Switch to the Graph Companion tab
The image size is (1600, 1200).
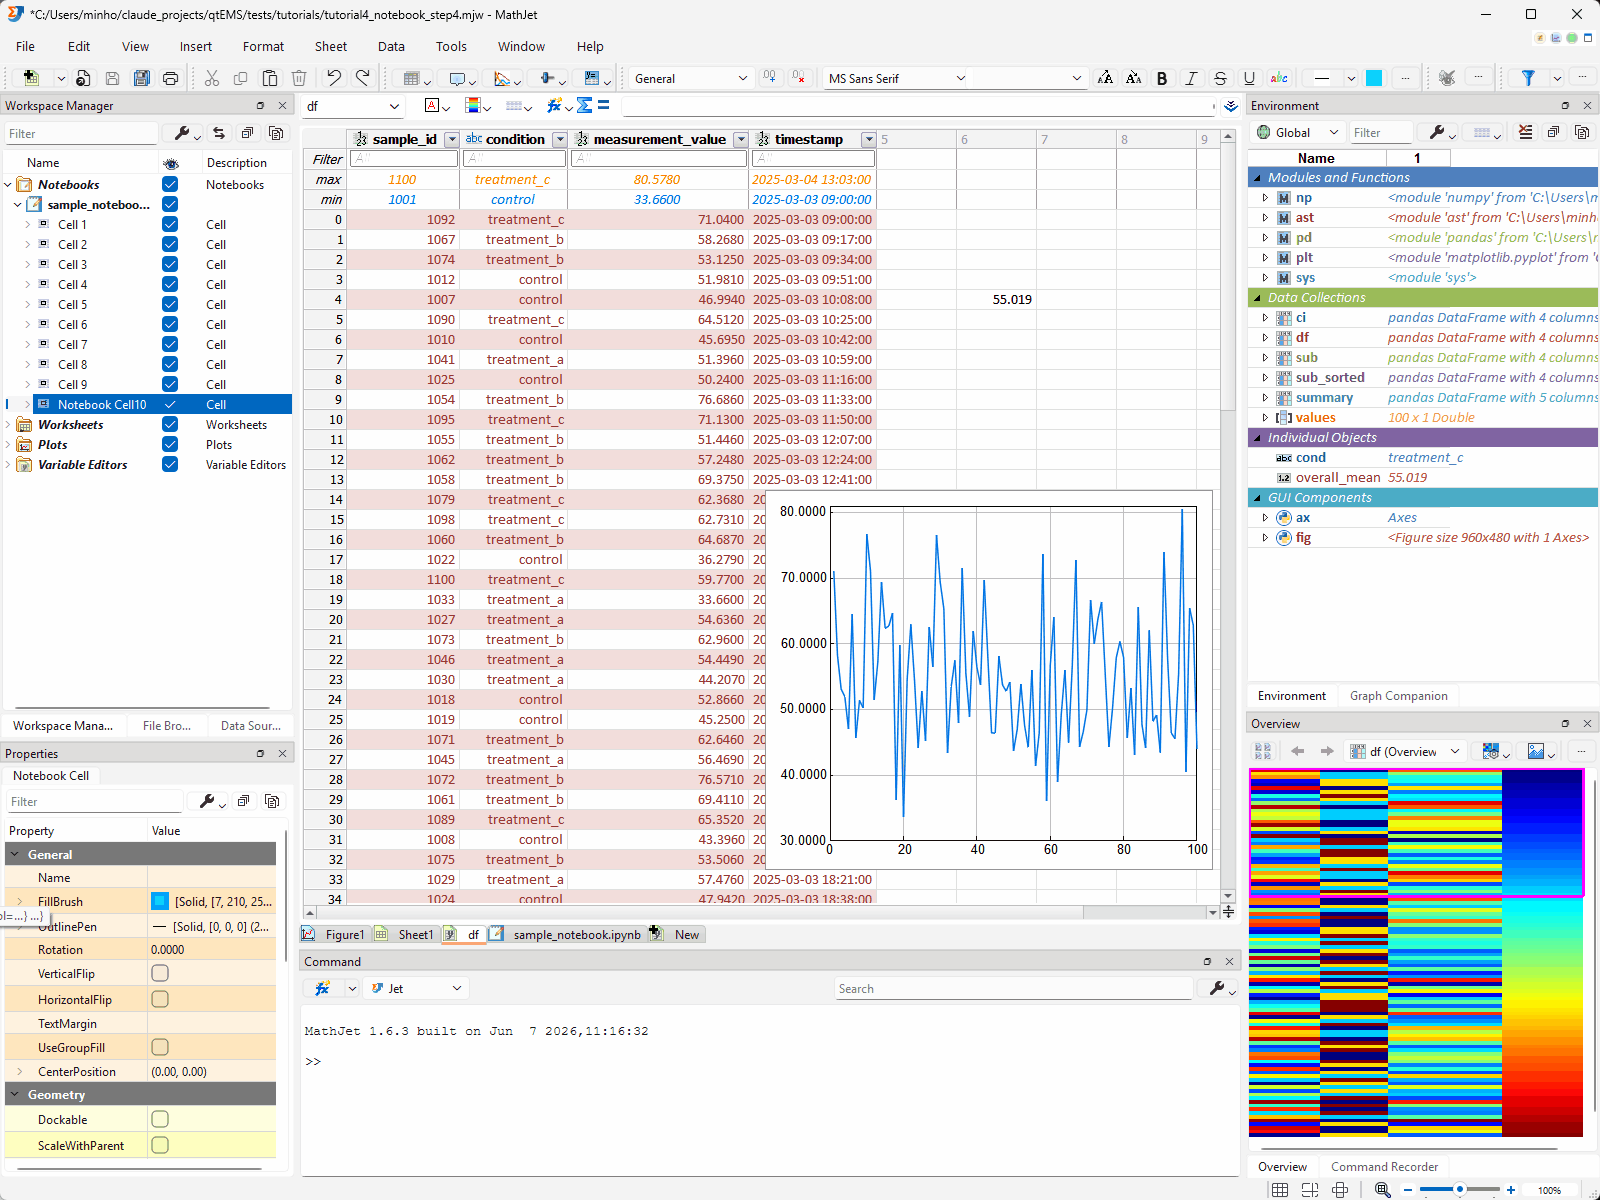pyautogui.click(x=1398, y=696)
